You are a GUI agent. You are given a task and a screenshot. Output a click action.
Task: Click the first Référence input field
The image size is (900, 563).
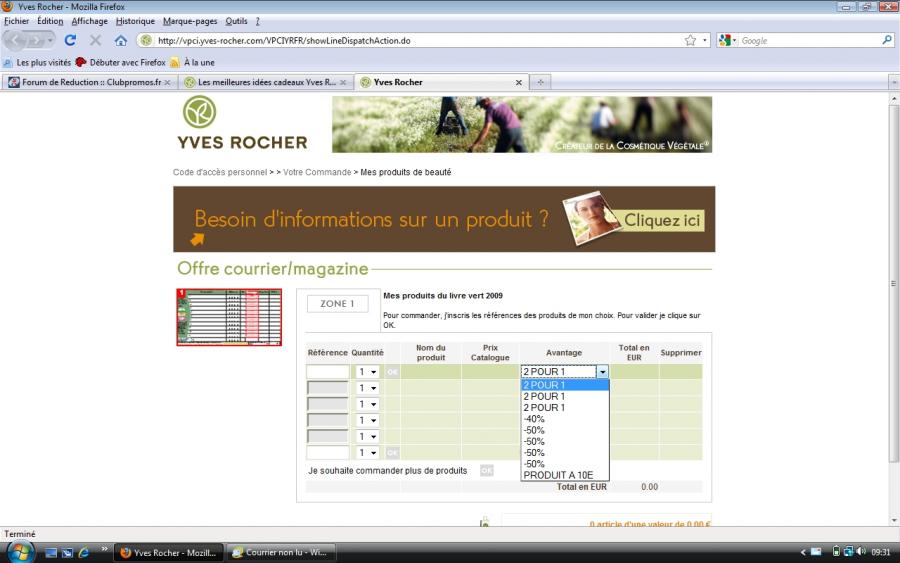click(x=327, y=372)
